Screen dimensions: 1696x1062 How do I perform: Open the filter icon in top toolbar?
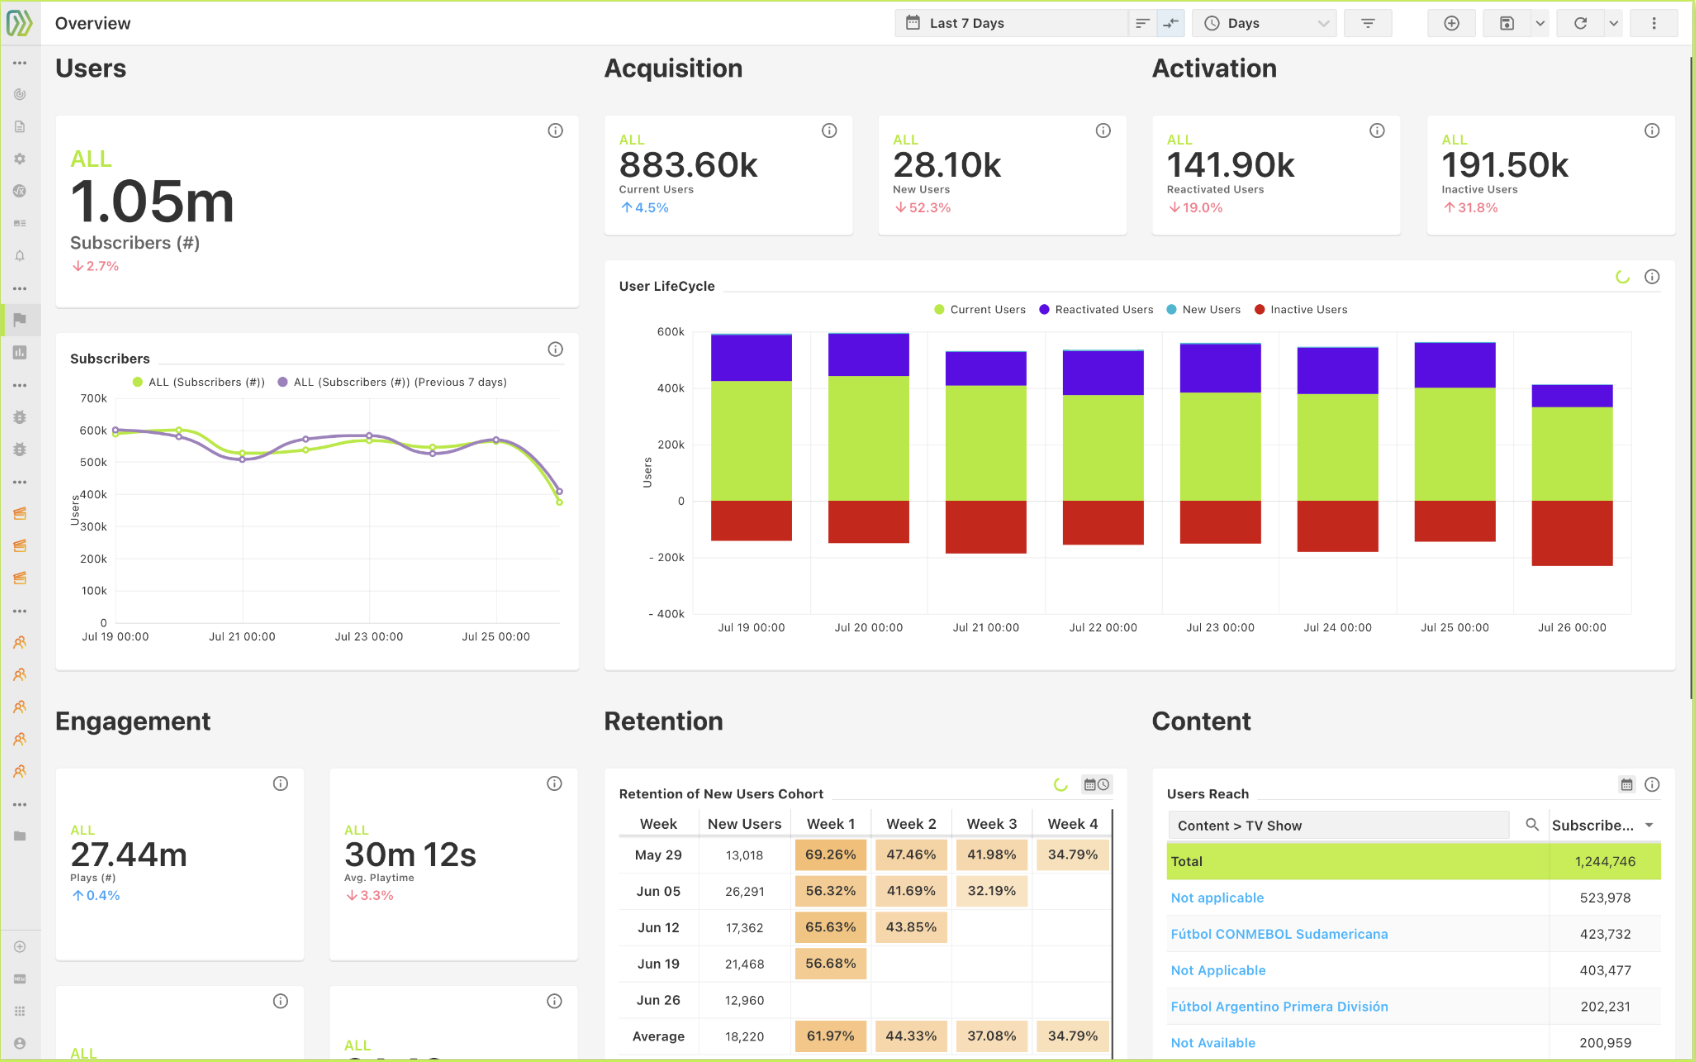(1368, 23)
